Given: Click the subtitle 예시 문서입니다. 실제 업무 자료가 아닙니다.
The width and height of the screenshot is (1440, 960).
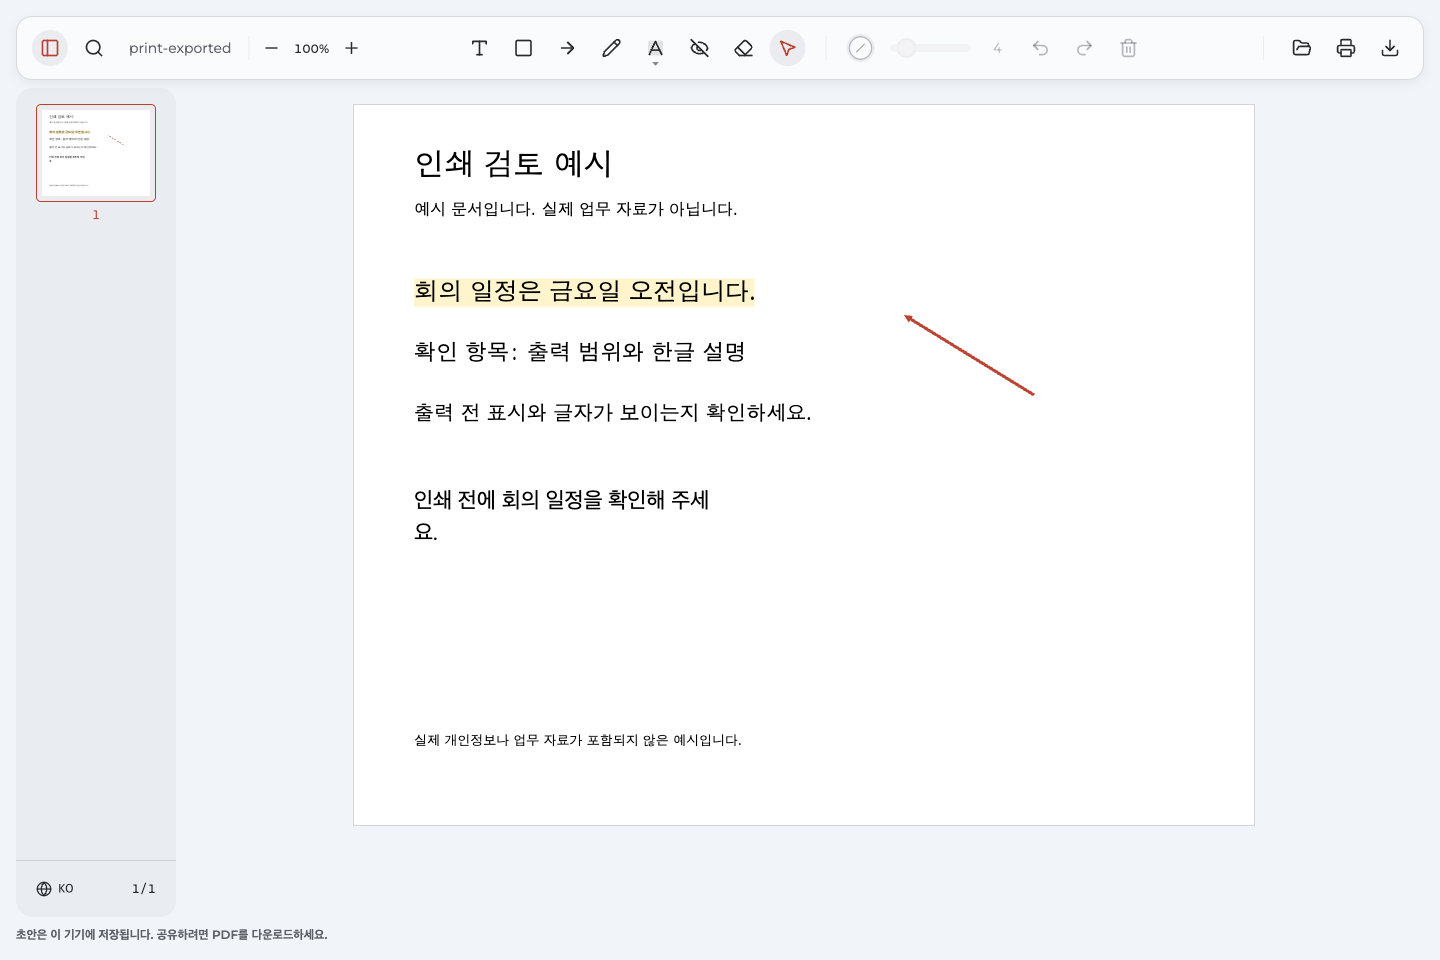Looking at the screenshot, I should (x=576, y=209).
